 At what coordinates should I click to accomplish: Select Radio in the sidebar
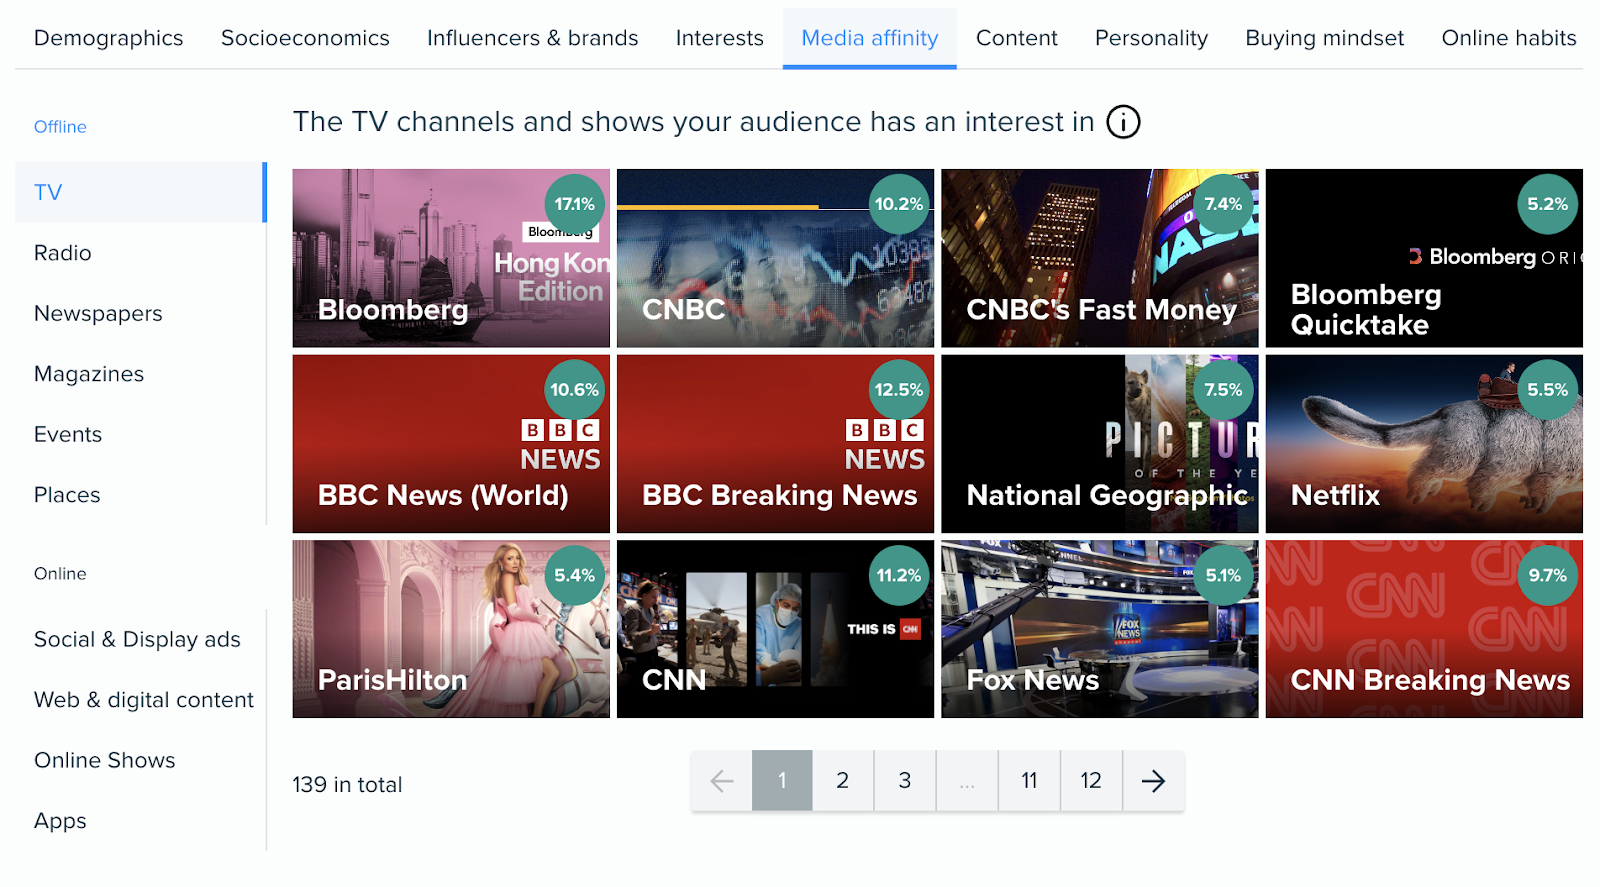(63, 253)
